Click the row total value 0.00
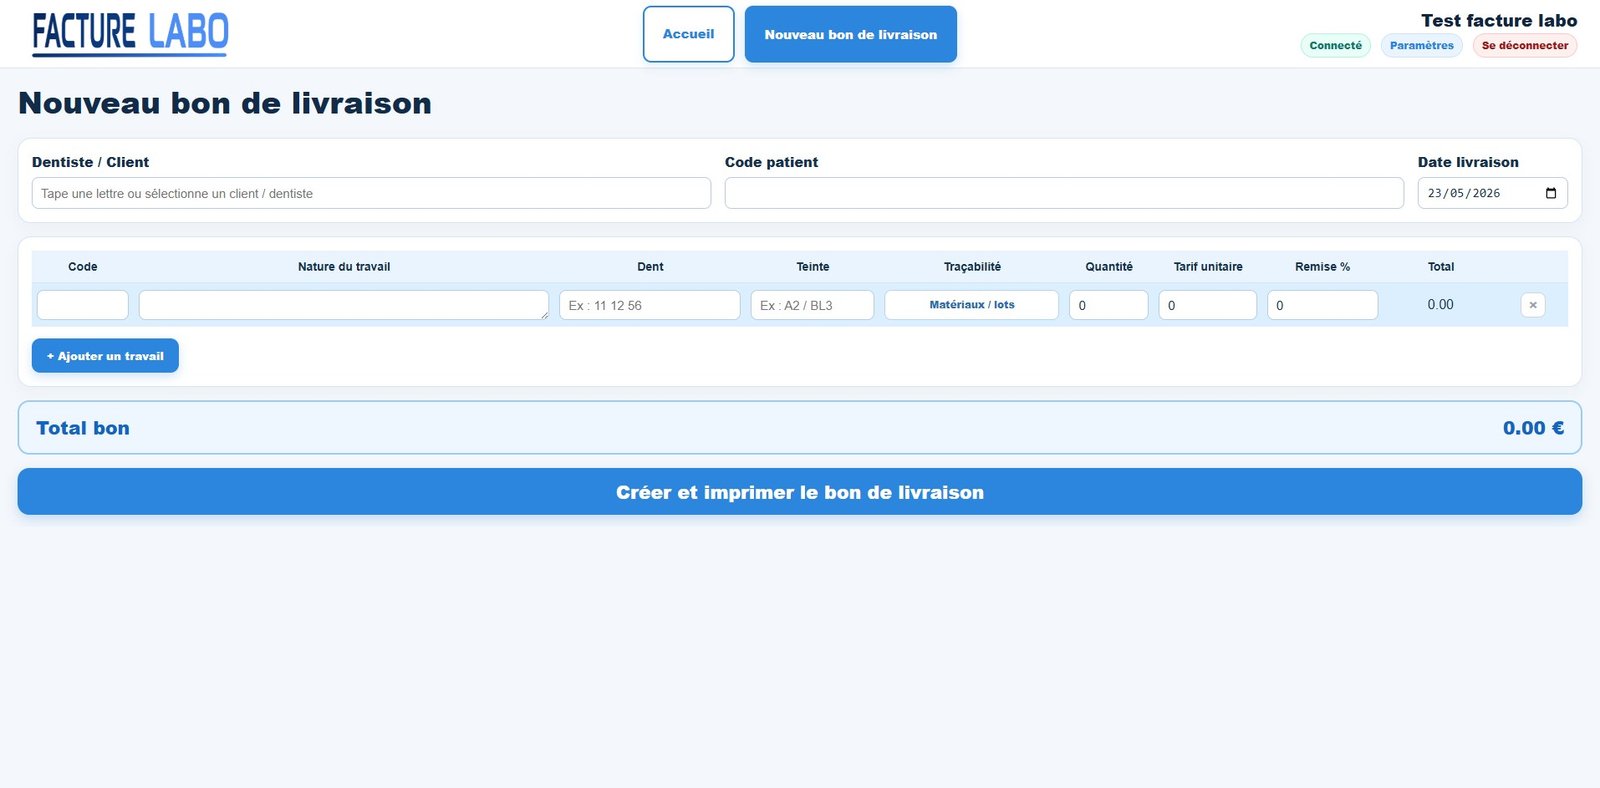The height and width of the screenshot is (788, 1600). click(1441, 304)
